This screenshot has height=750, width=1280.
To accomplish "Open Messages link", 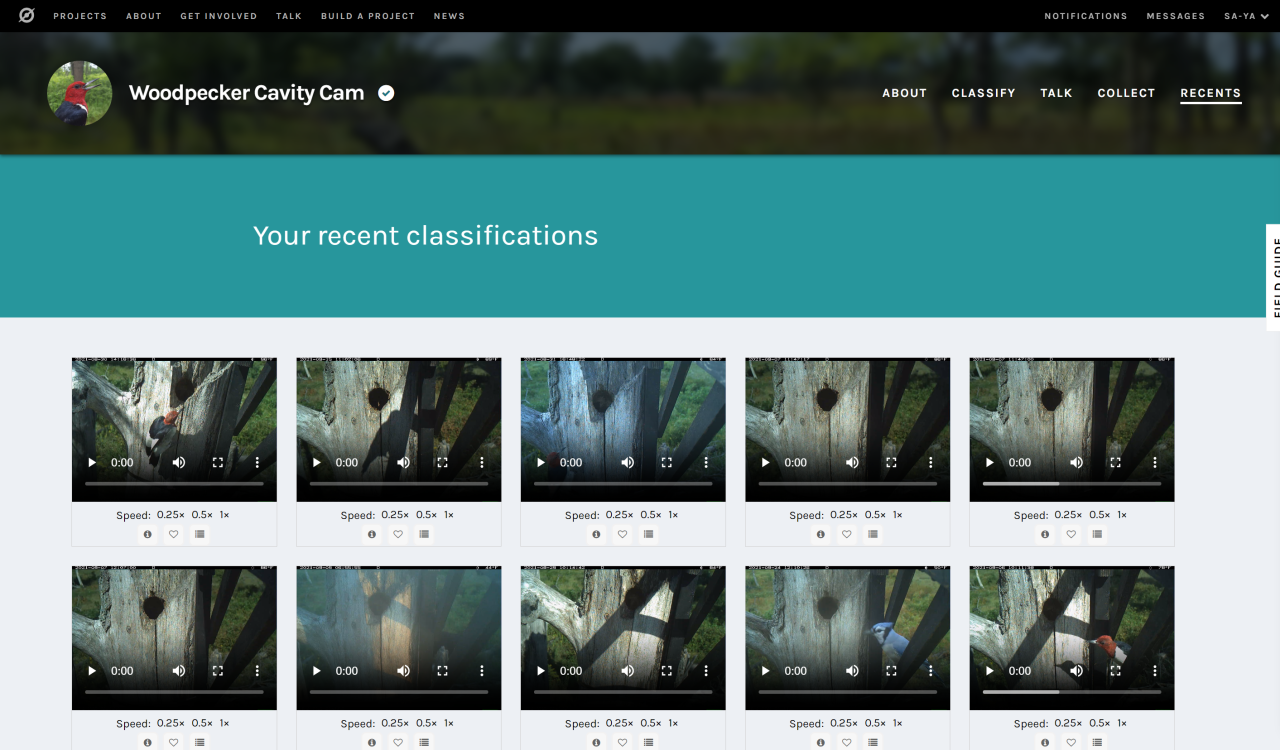I will click(x=1176, y=16).
